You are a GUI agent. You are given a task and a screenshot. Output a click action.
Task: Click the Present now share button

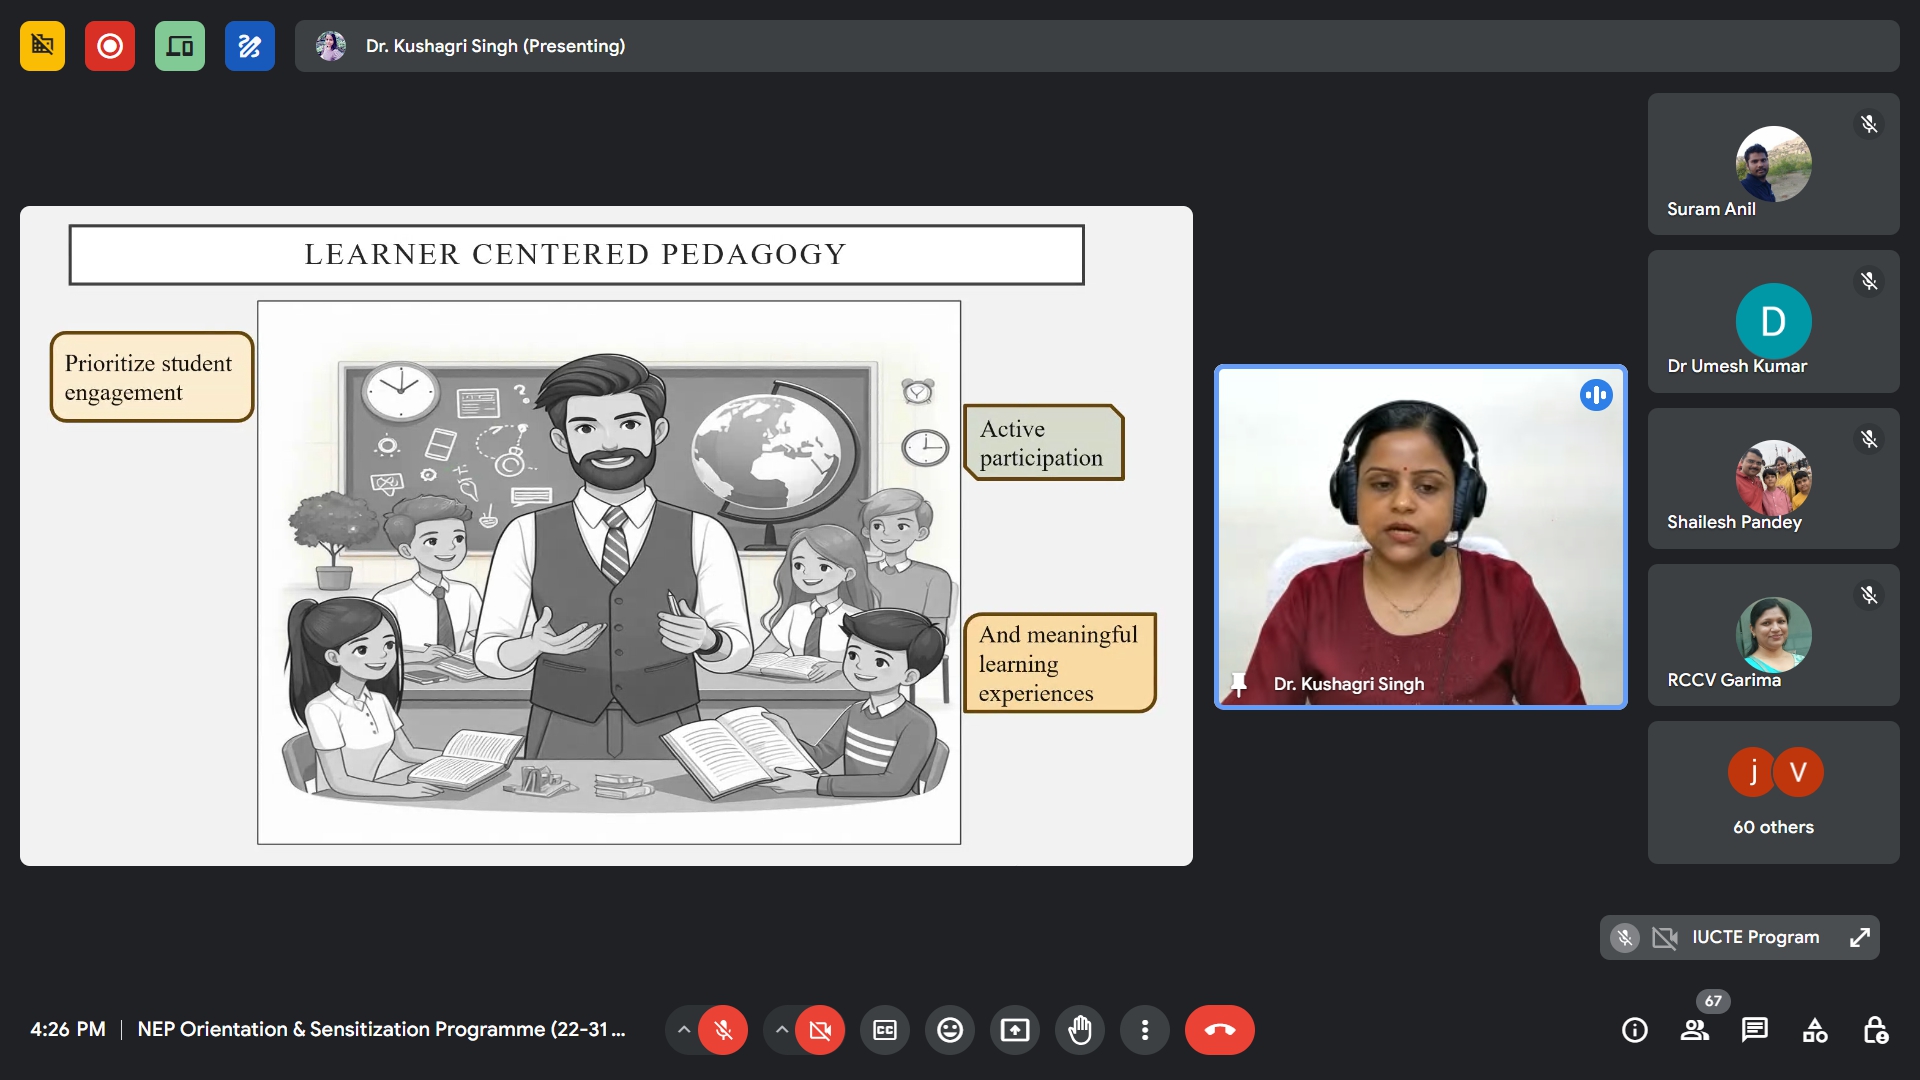coord(1015,1030)
